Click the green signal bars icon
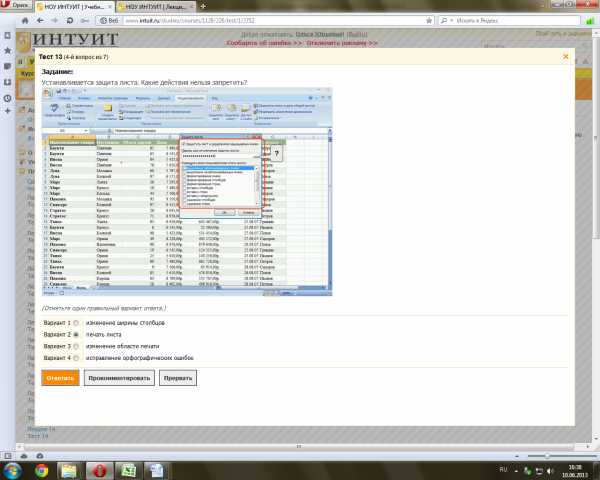 point(590,21)
